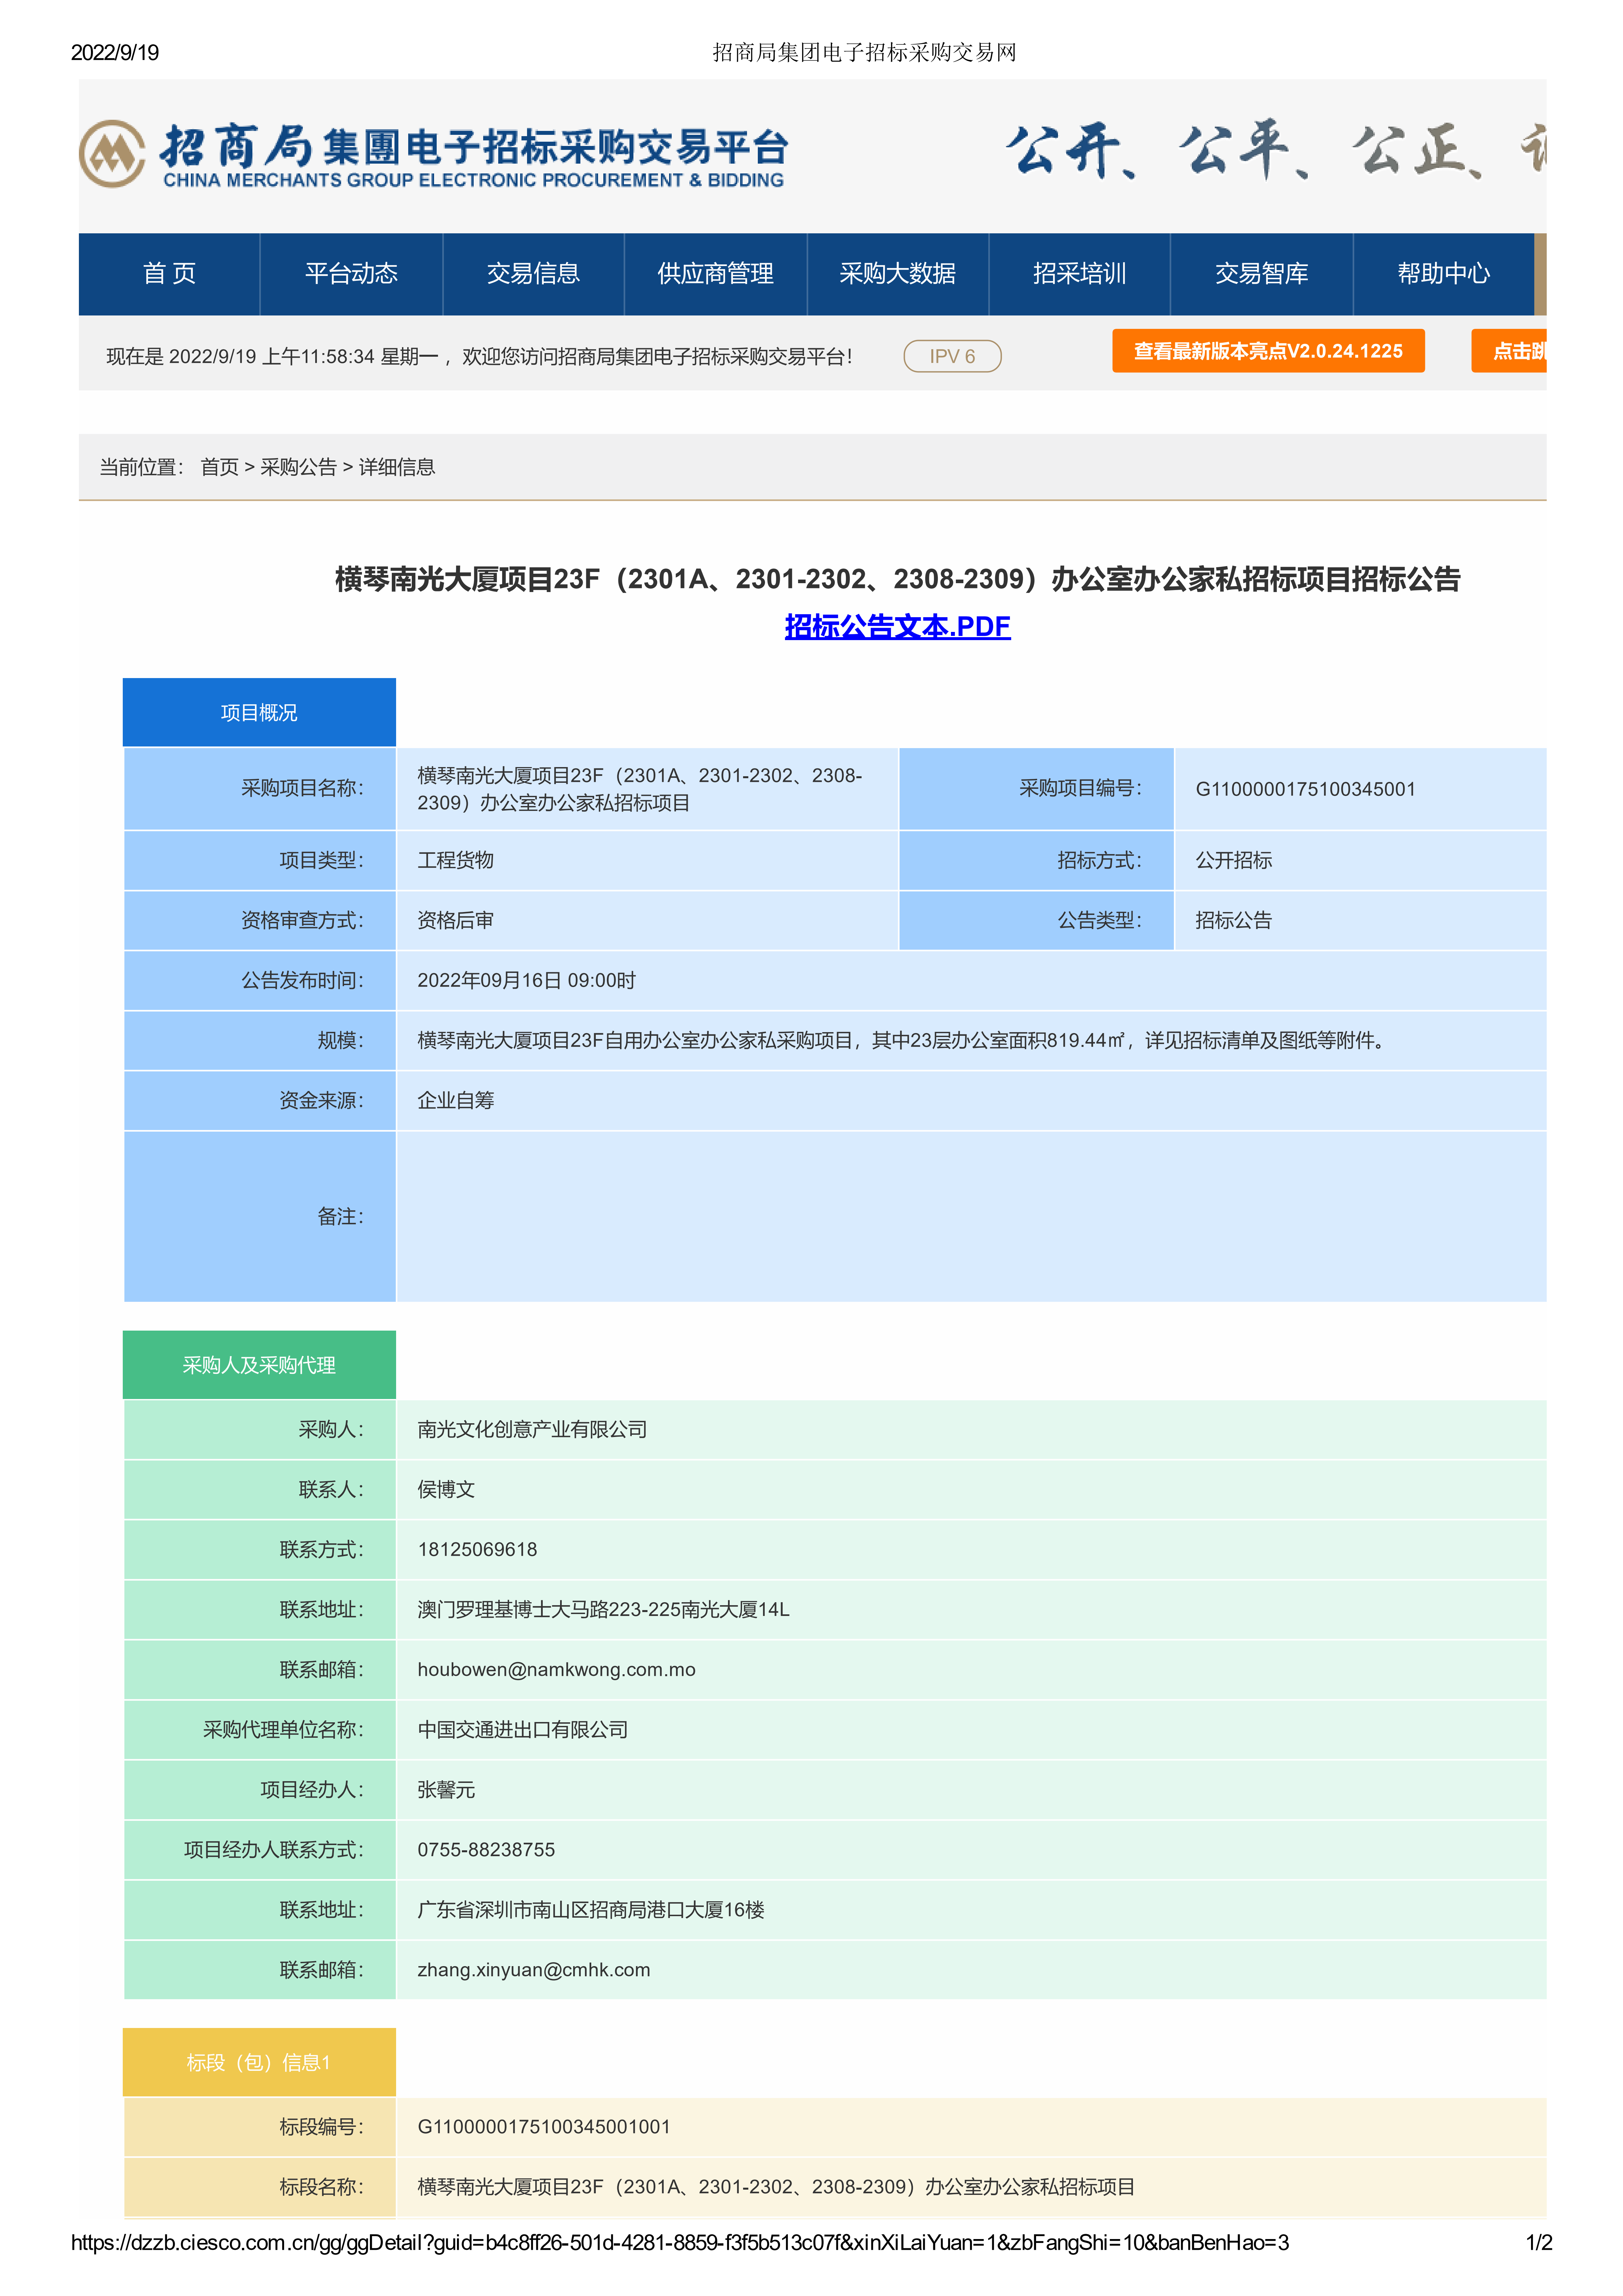Select the 项目概况 section tab

[259, 712]
